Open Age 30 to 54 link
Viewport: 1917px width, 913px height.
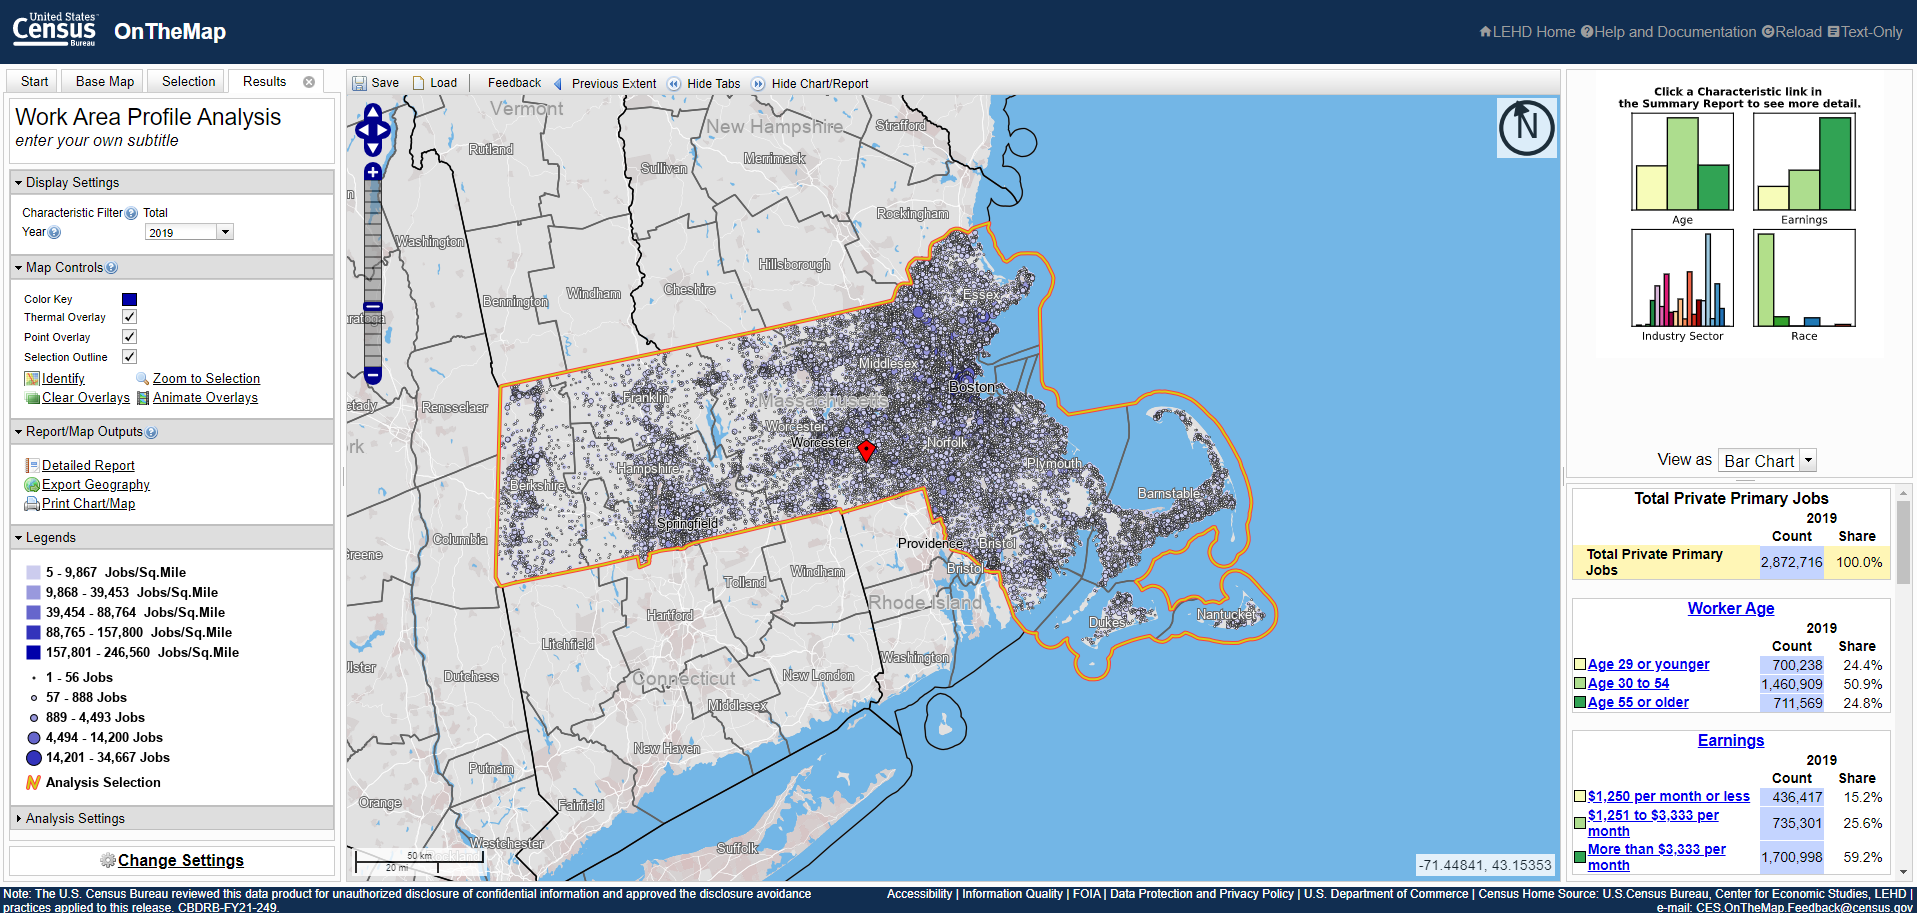[x=1628, y=684]
